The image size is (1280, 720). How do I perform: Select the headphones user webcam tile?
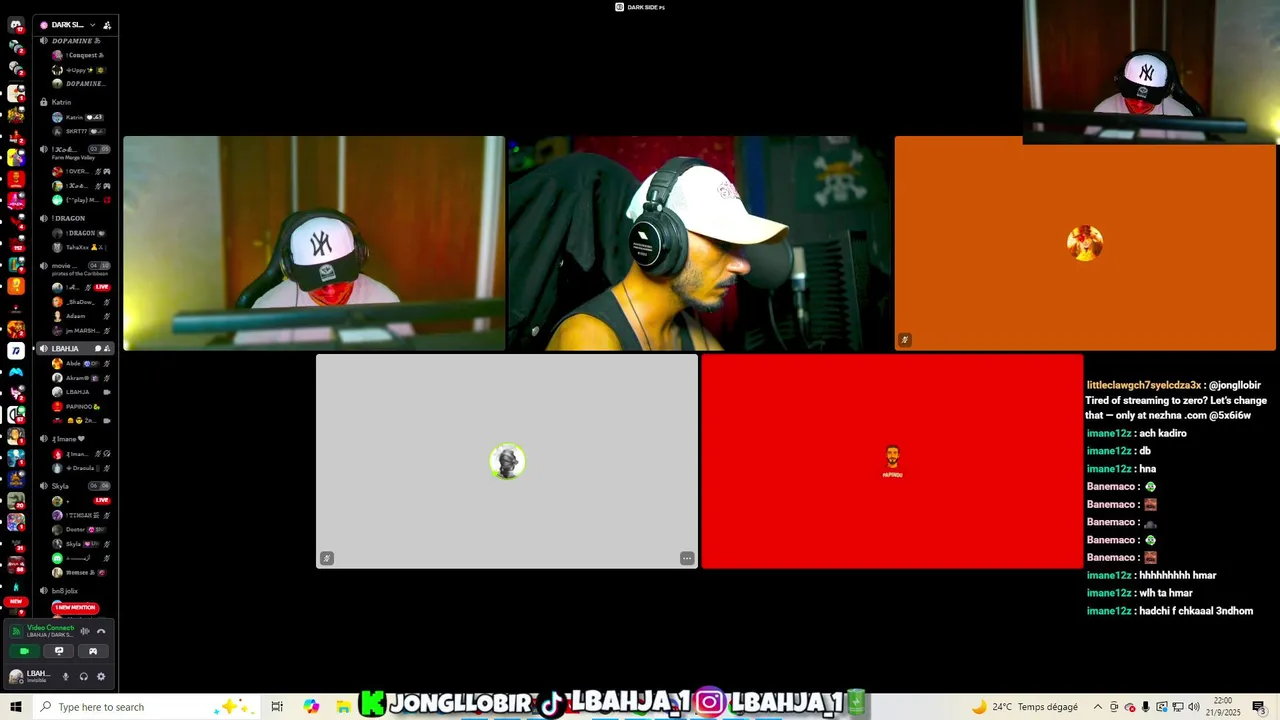pyautogui.click(x=700, y=243)
